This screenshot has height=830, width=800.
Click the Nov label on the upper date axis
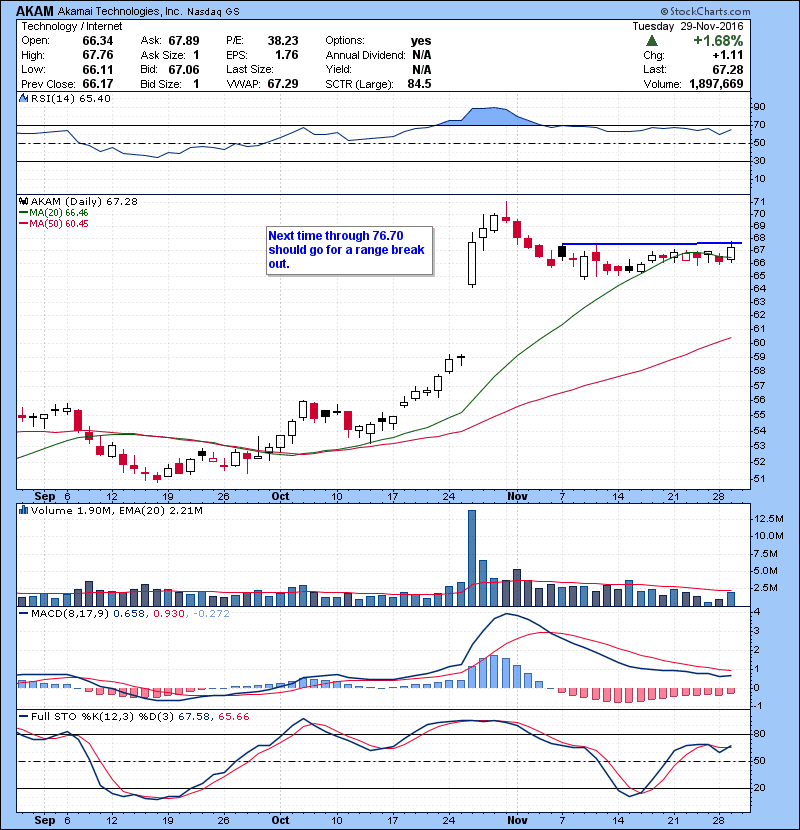(x=517, y=496)
